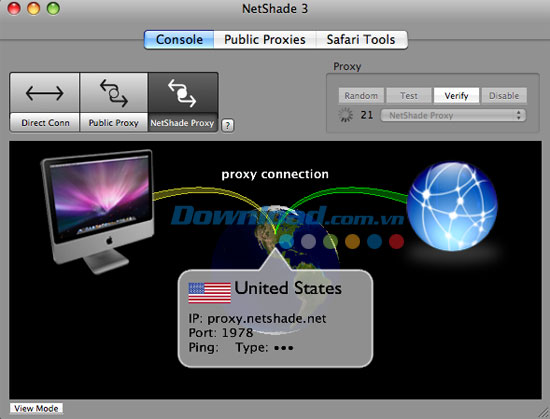This screenshot has height=419, width=550.
Task: Click the orange colored dot
Action: pos(352,241)
